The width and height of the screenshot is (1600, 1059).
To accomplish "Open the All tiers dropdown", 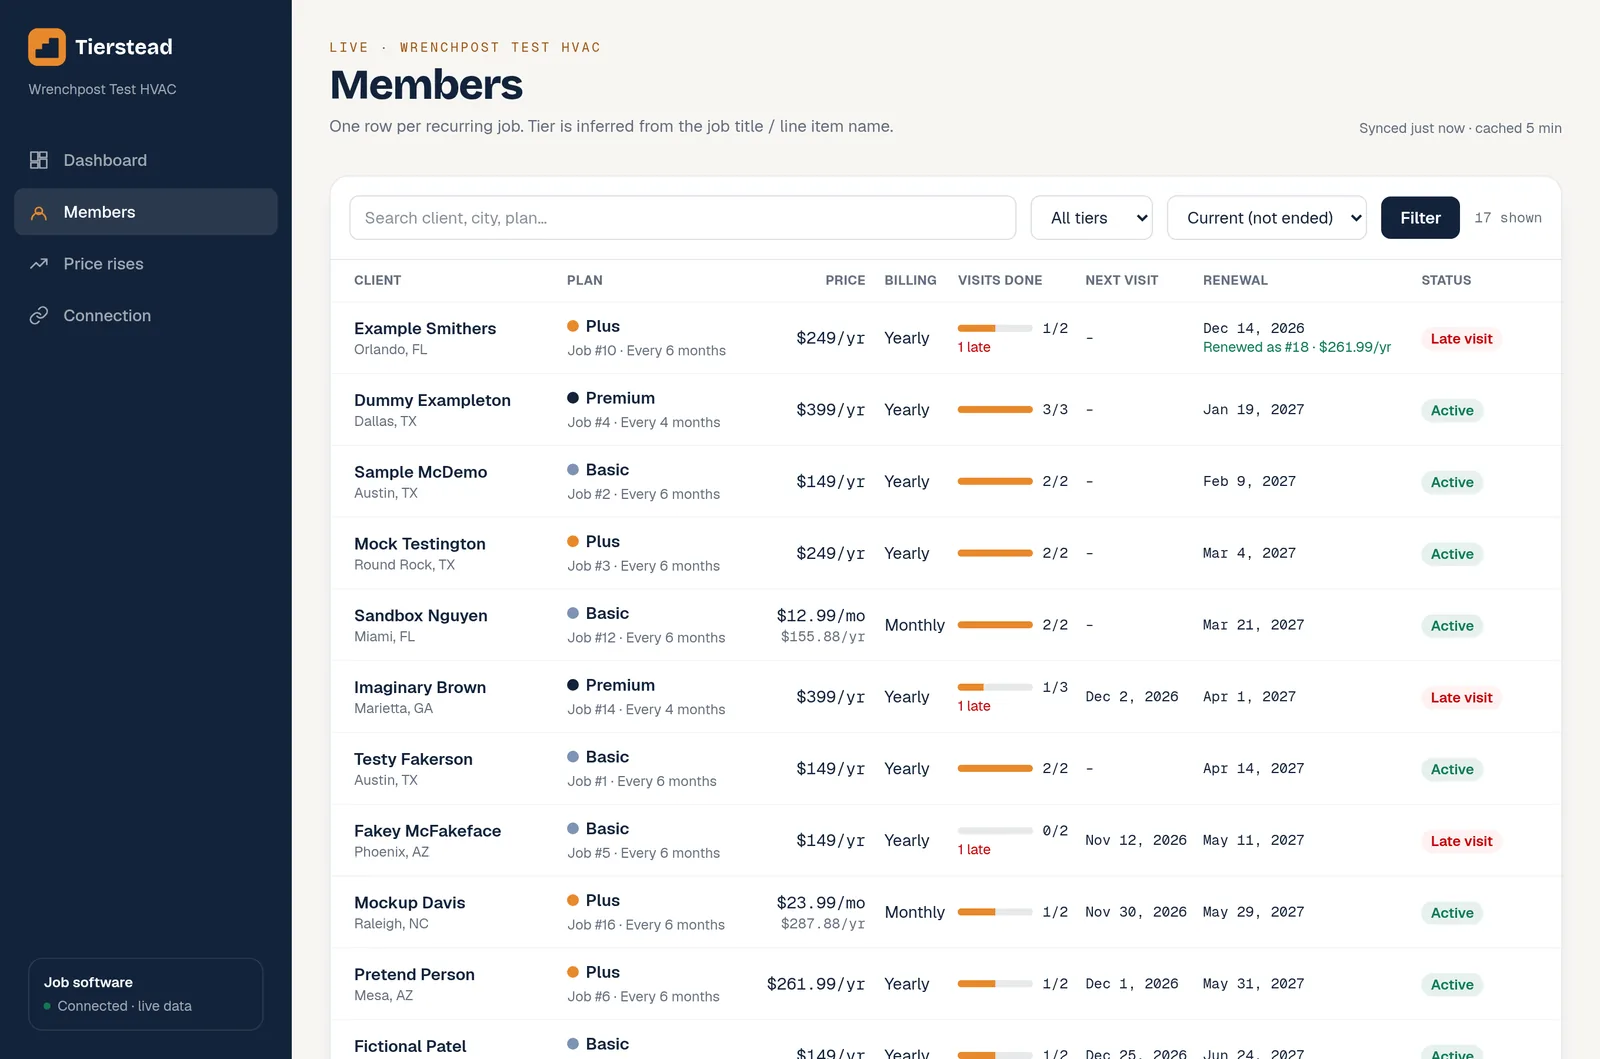I will point(1092,218).
